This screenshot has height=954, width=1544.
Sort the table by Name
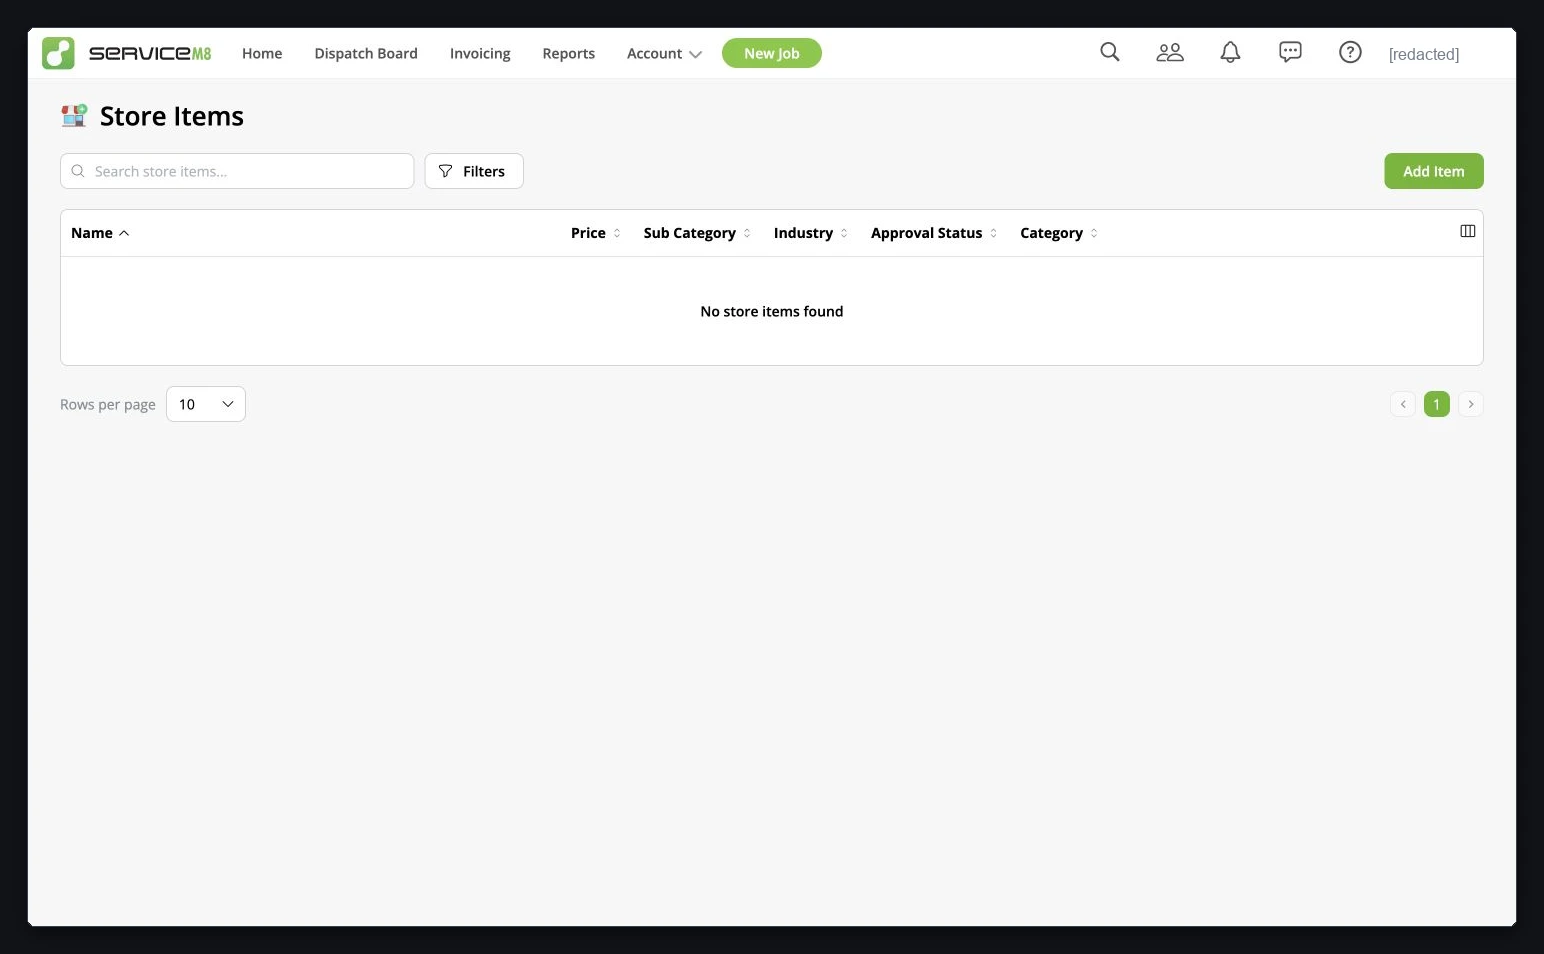tap(100, 233)
